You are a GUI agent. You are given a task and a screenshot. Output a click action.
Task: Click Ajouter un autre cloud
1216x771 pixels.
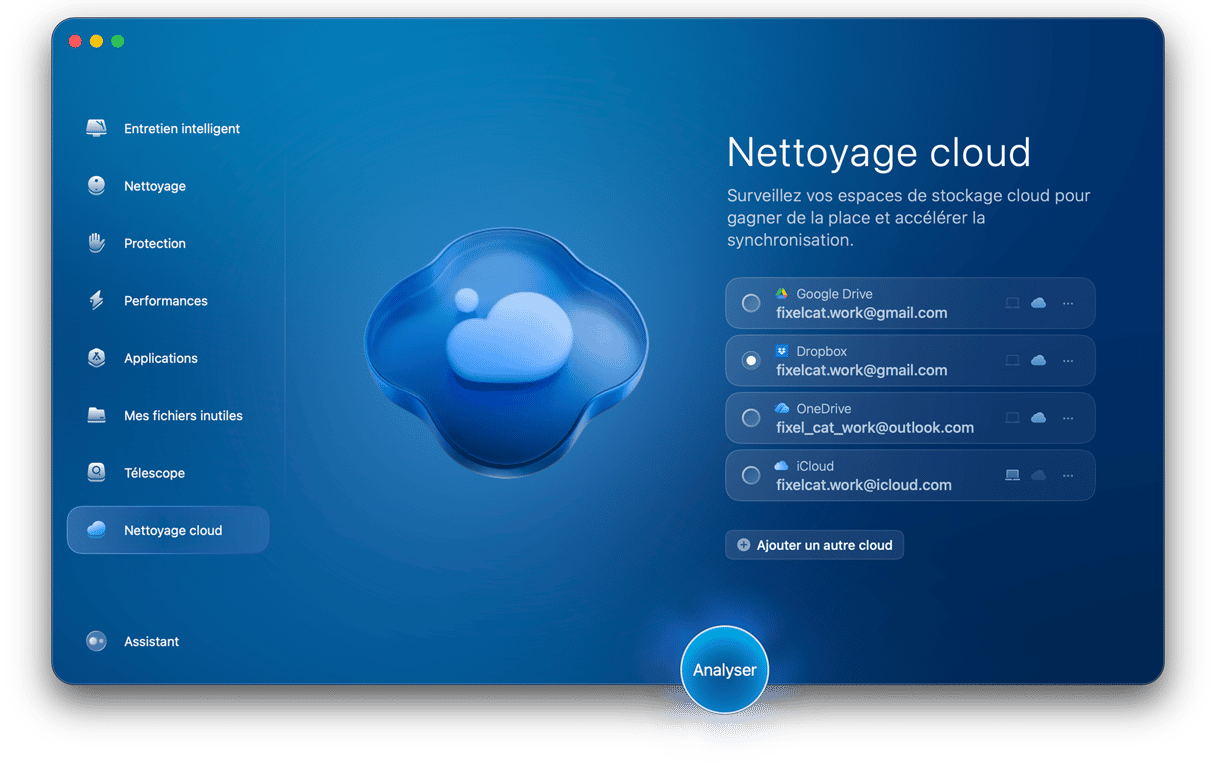click(814, 545)
